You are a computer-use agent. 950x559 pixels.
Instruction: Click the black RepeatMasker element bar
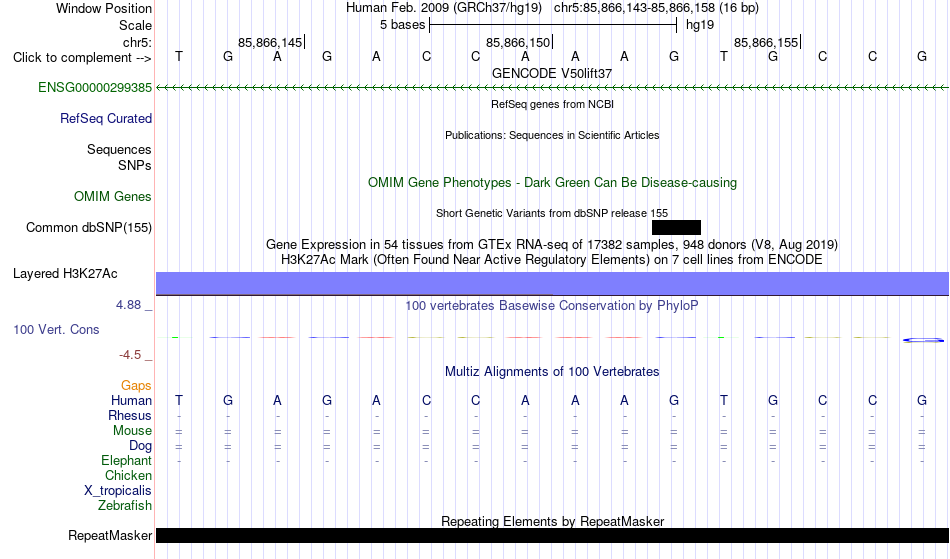click(x=552, y=535)
